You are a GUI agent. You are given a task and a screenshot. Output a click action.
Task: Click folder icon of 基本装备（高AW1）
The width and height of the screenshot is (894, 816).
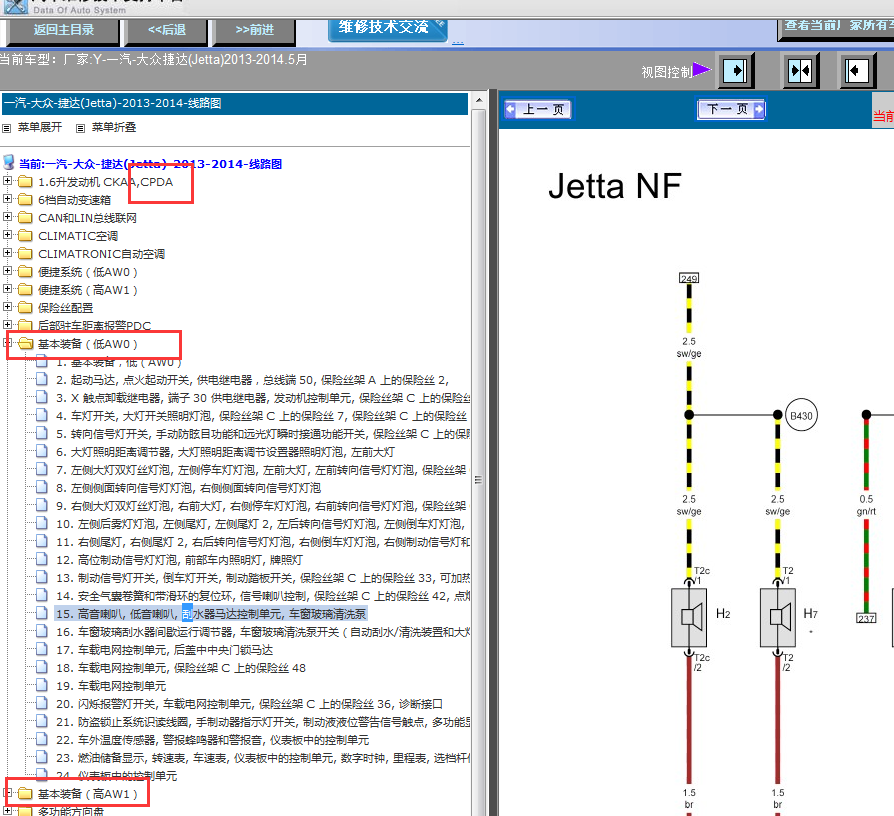25,794
